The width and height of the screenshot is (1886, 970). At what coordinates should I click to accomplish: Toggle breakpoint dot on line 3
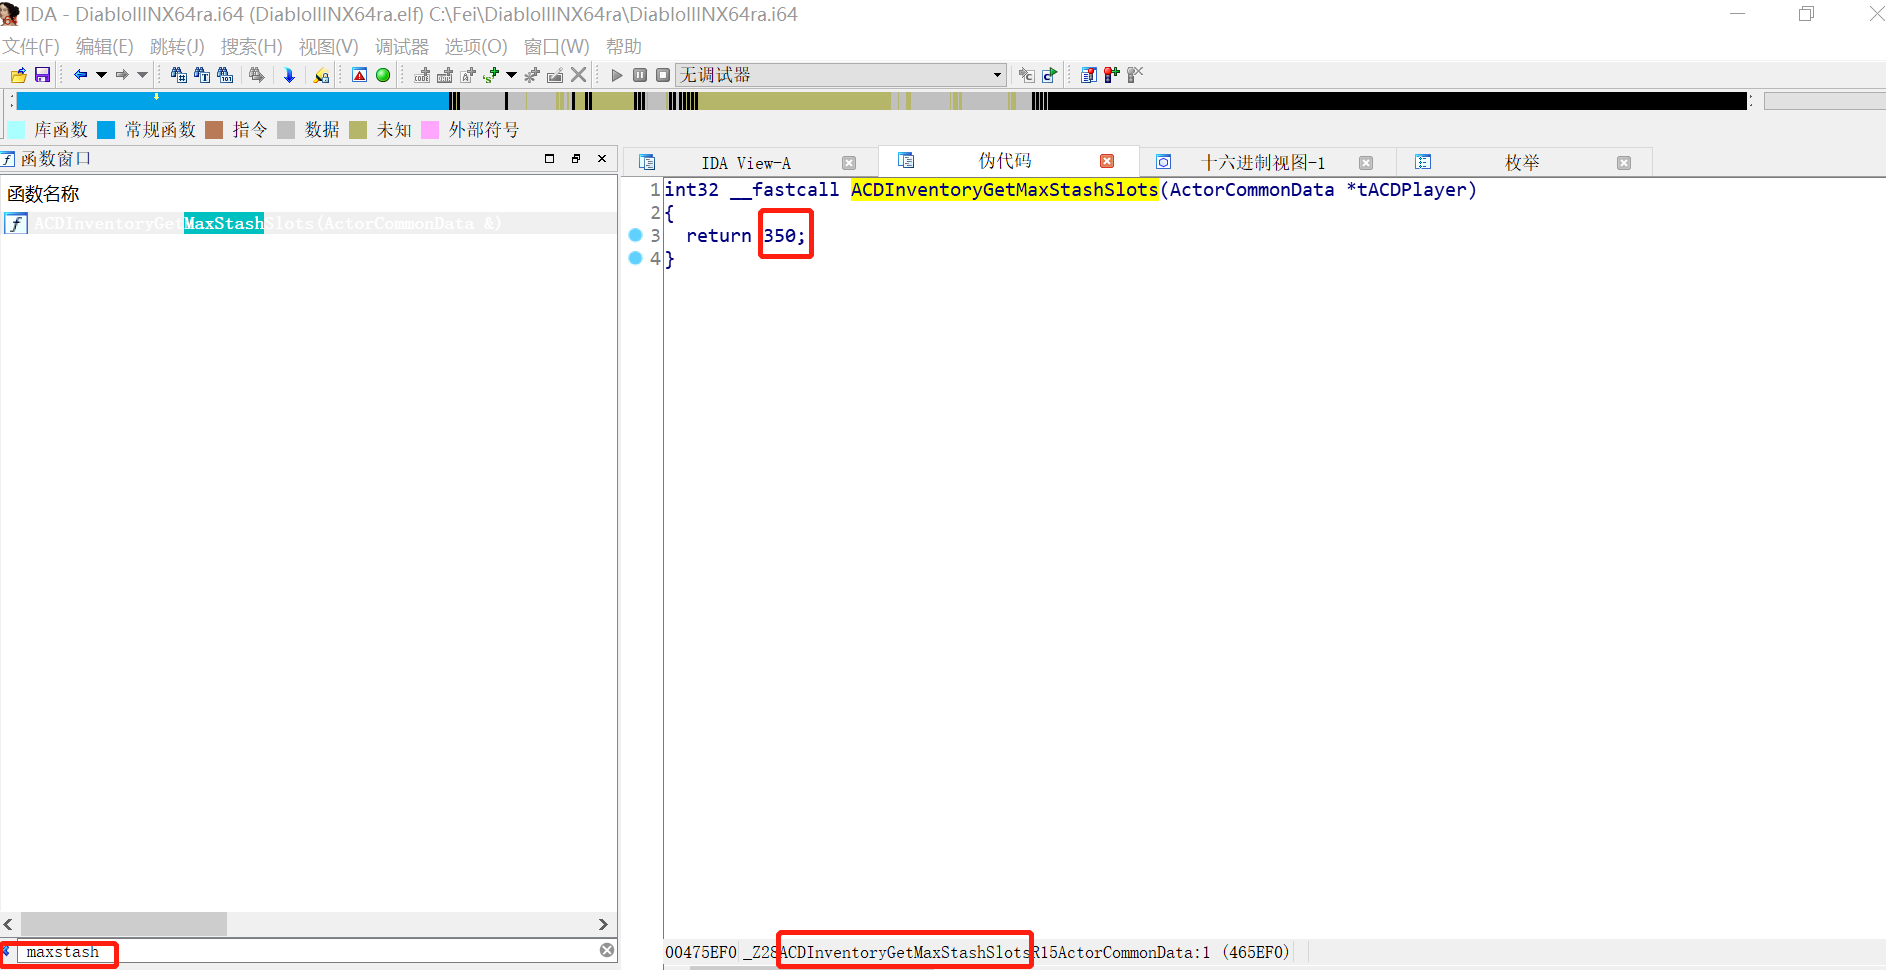click(635, 235)
